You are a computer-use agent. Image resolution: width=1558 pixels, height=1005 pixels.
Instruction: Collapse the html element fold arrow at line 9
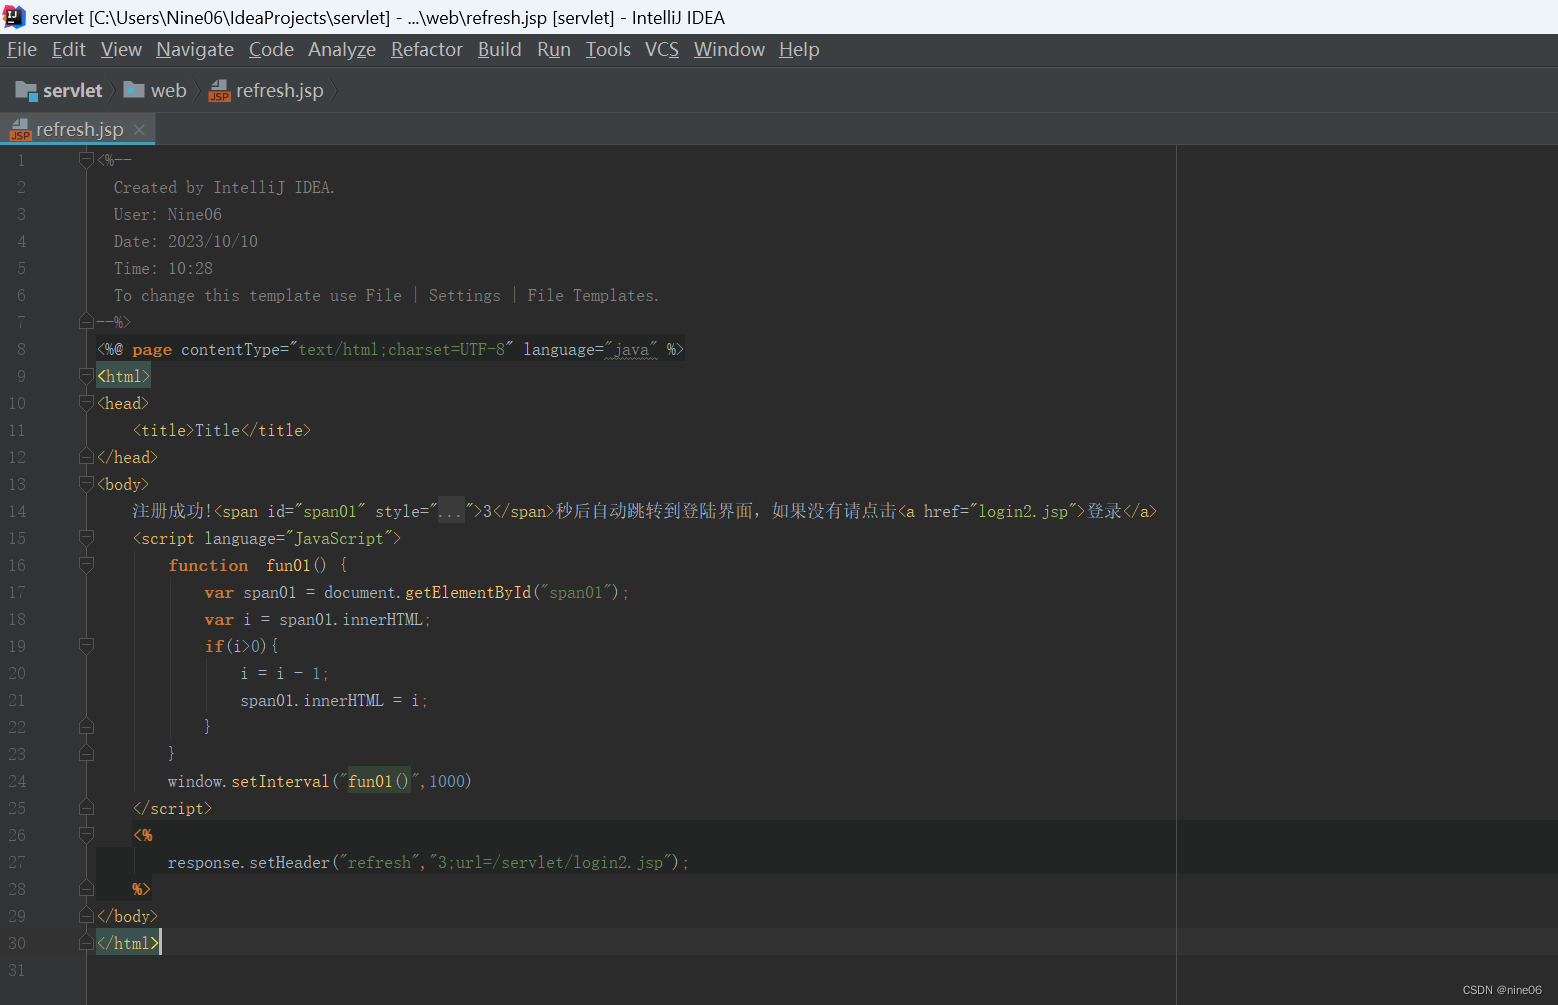(x=86, y=376)
